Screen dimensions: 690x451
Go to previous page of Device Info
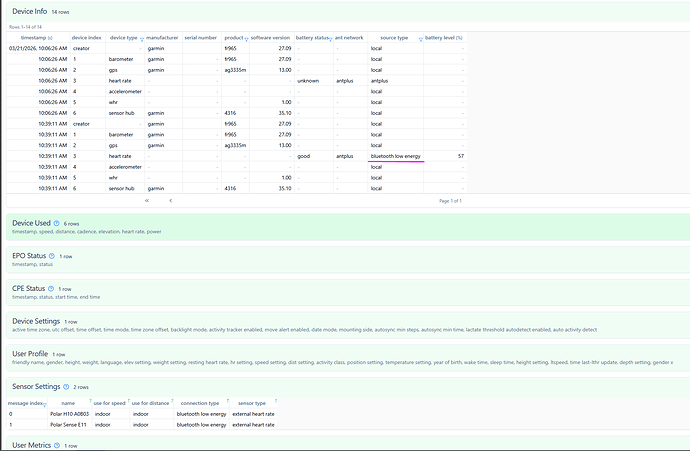(x=170, y=201)
